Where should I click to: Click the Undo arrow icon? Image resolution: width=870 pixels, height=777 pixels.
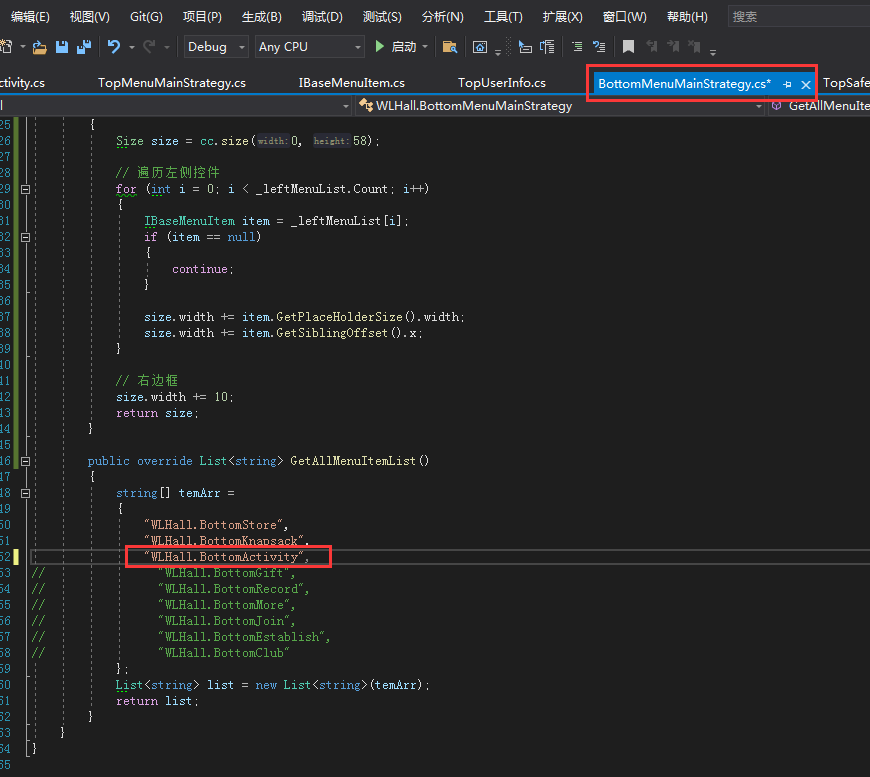click(x=113, y=47)
